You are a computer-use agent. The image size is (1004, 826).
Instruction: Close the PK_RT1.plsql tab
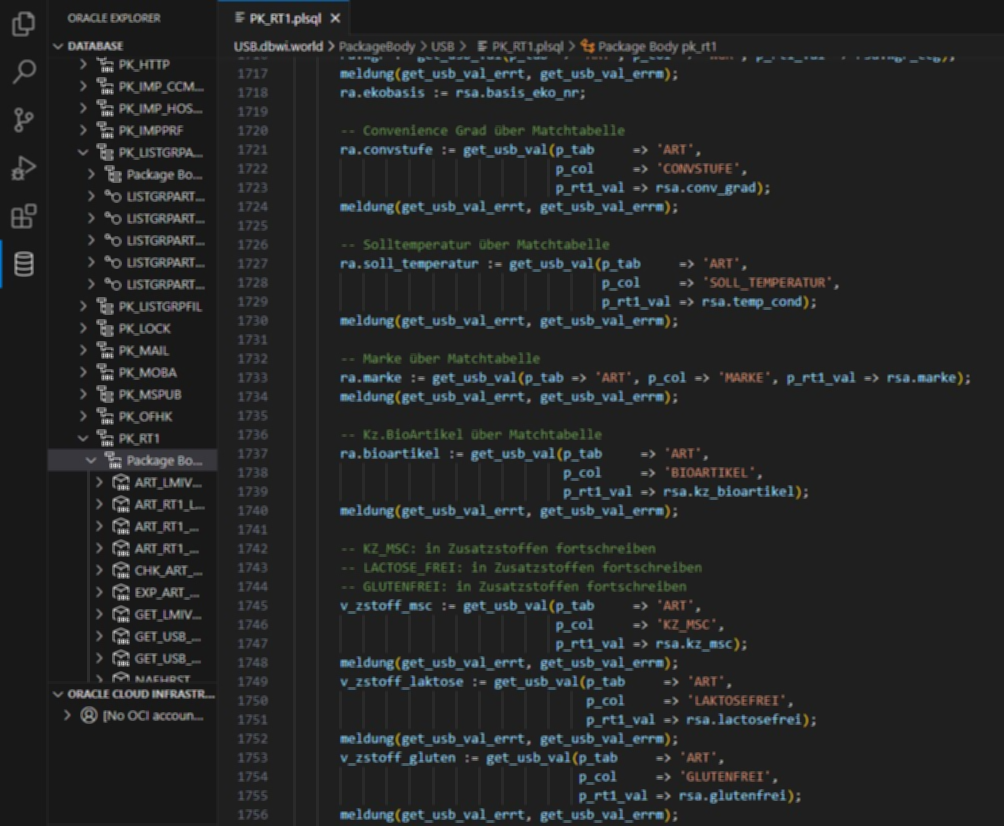(335, 18)
